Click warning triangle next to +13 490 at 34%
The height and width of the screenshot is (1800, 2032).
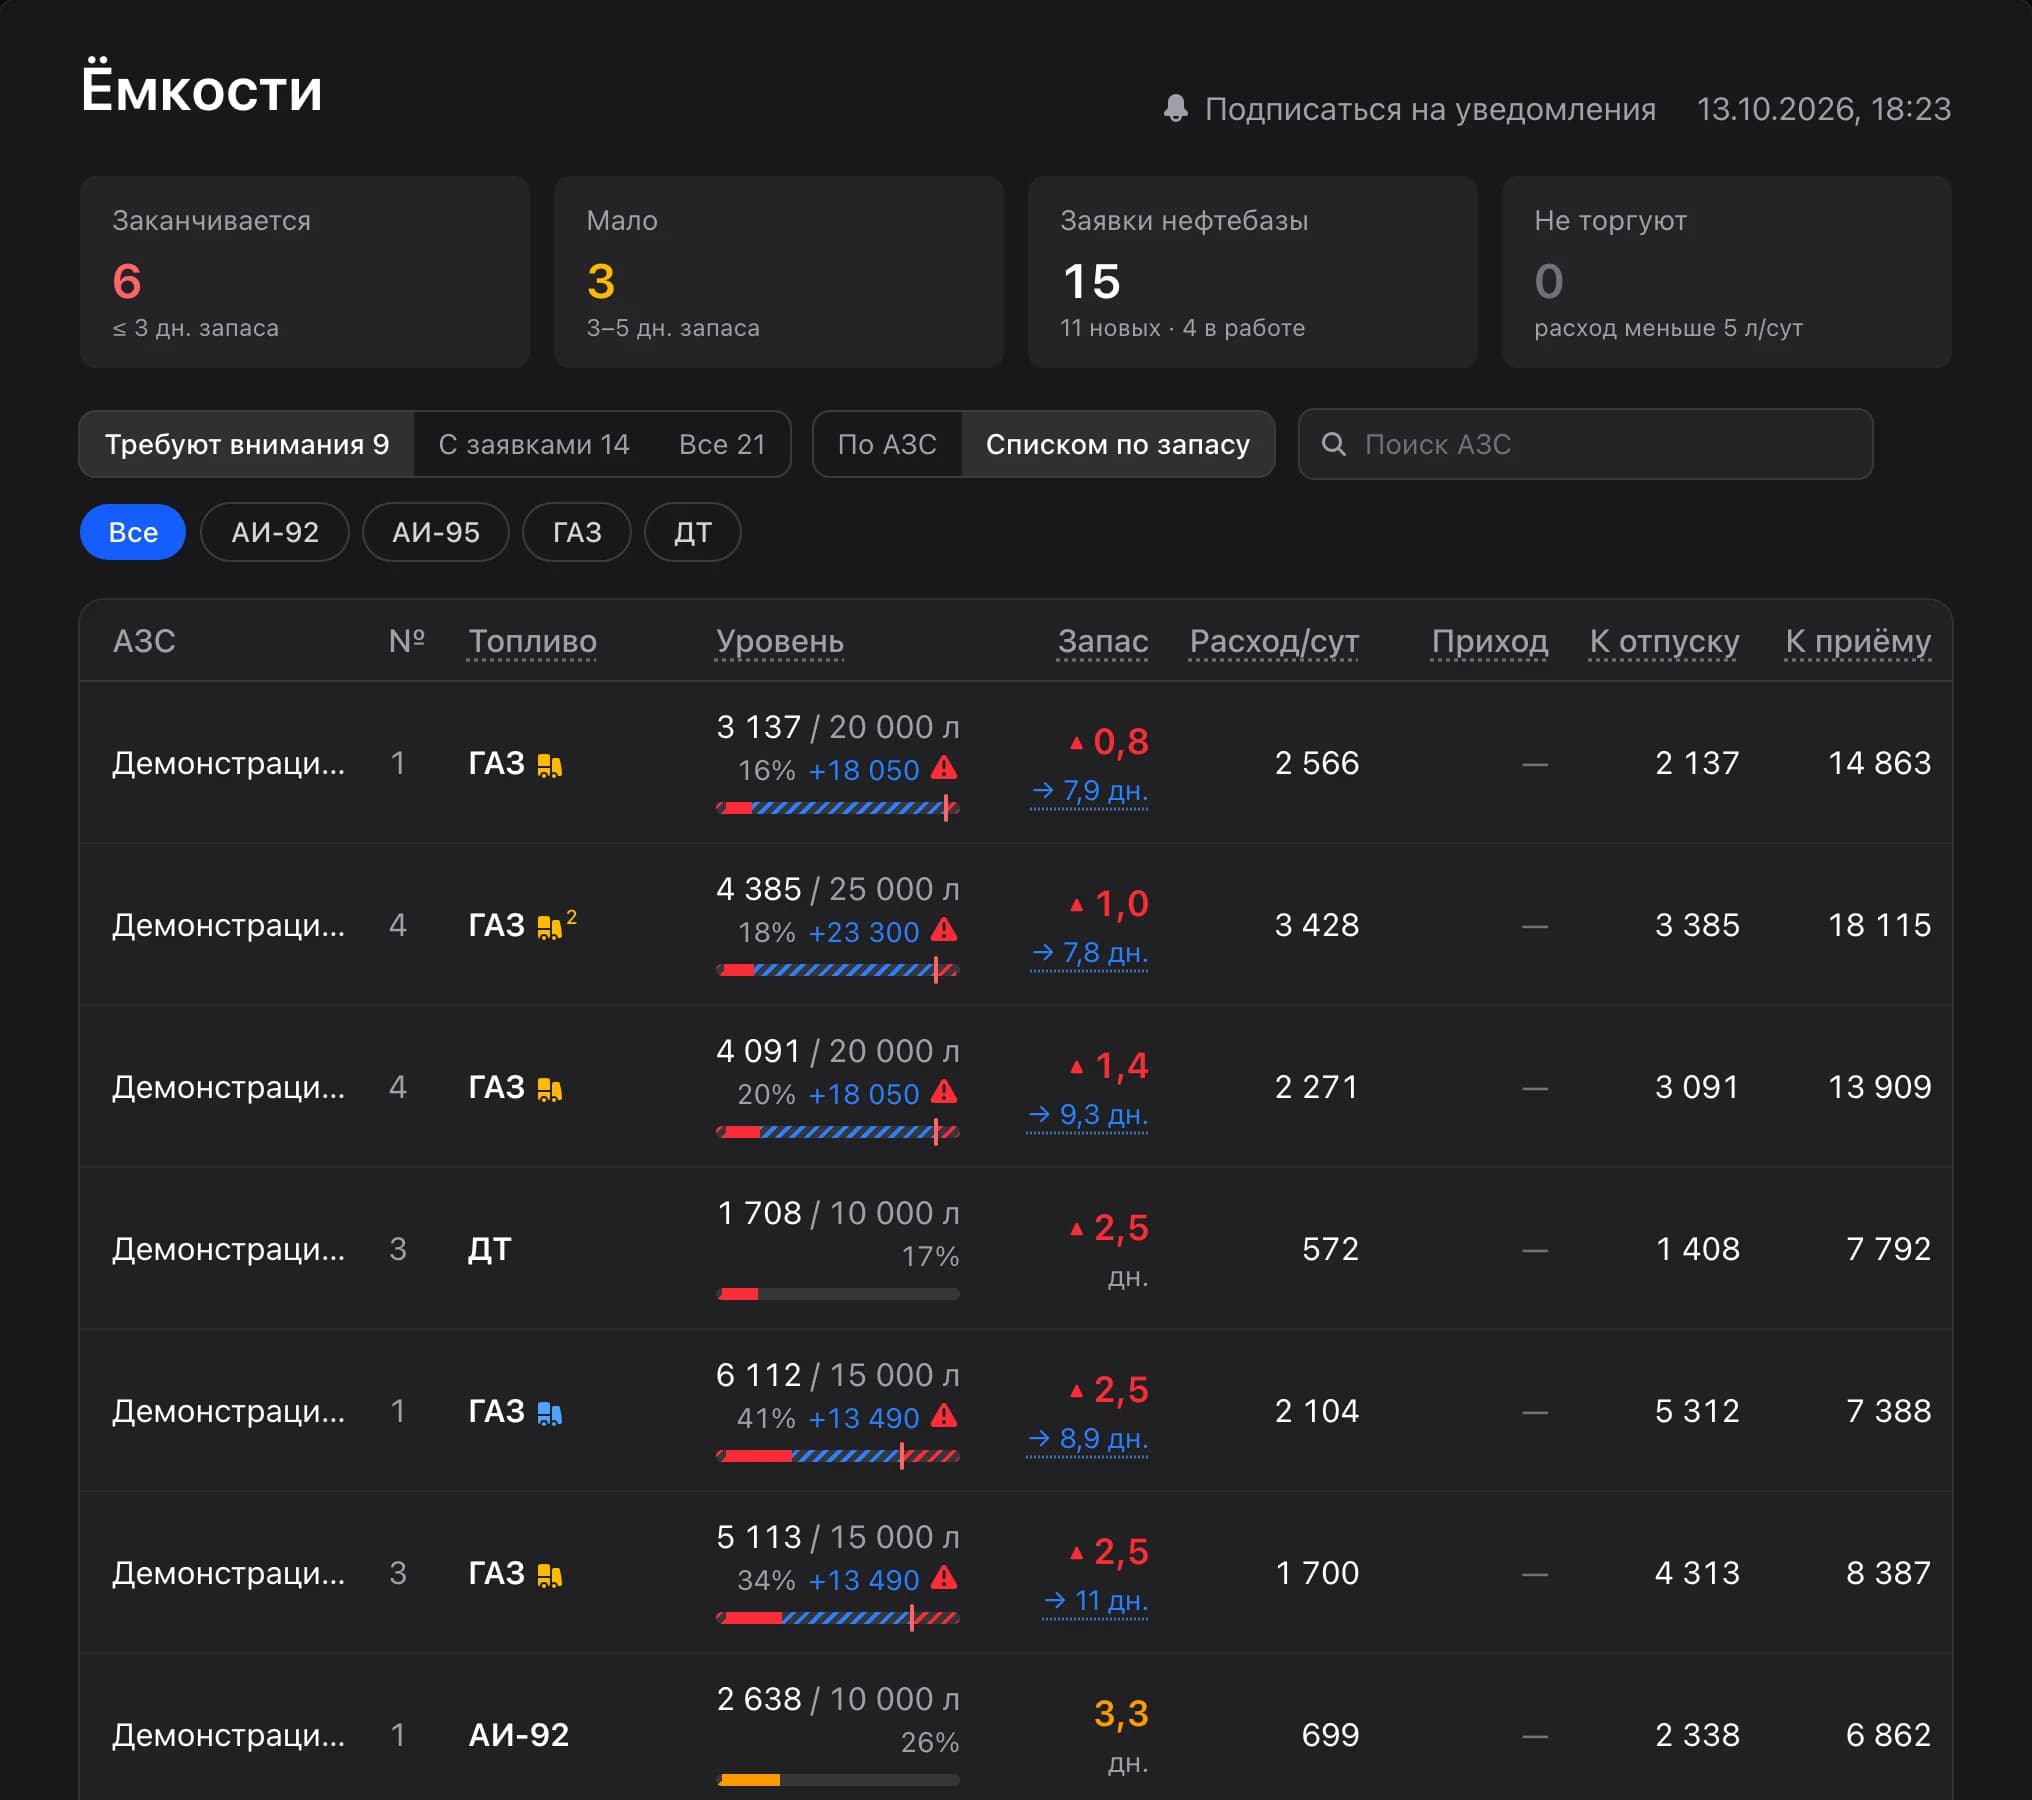click(944, 1578)
